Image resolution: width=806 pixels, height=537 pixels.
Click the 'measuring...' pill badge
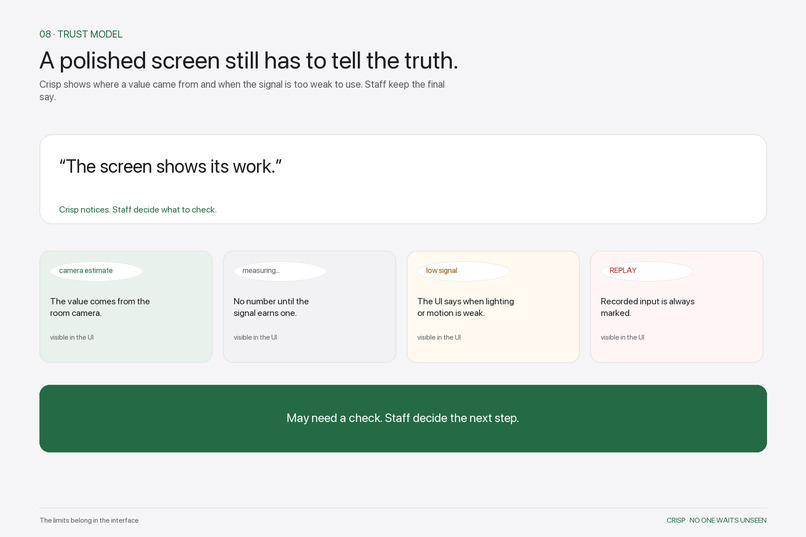(280, 271)
